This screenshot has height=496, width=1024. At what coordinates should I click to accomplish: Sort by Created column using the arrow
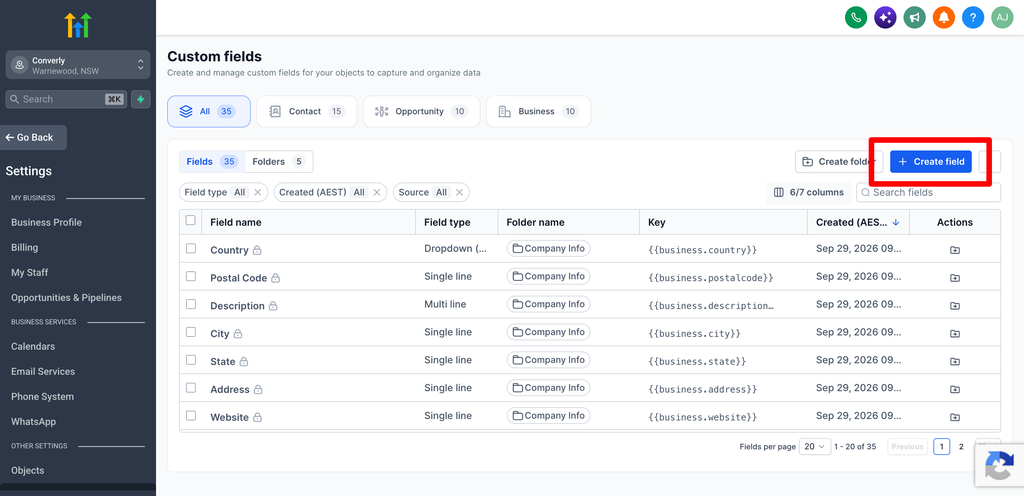point(895,222)
